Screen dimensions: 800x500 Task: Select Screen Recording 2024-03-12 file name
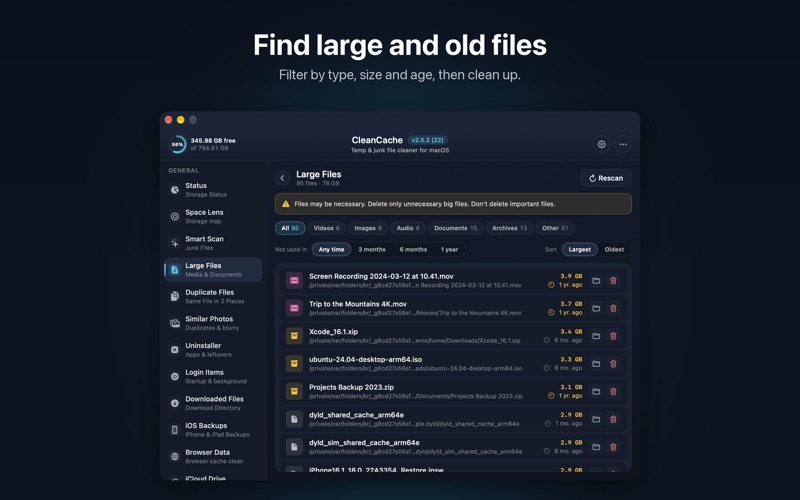(381, 276)
